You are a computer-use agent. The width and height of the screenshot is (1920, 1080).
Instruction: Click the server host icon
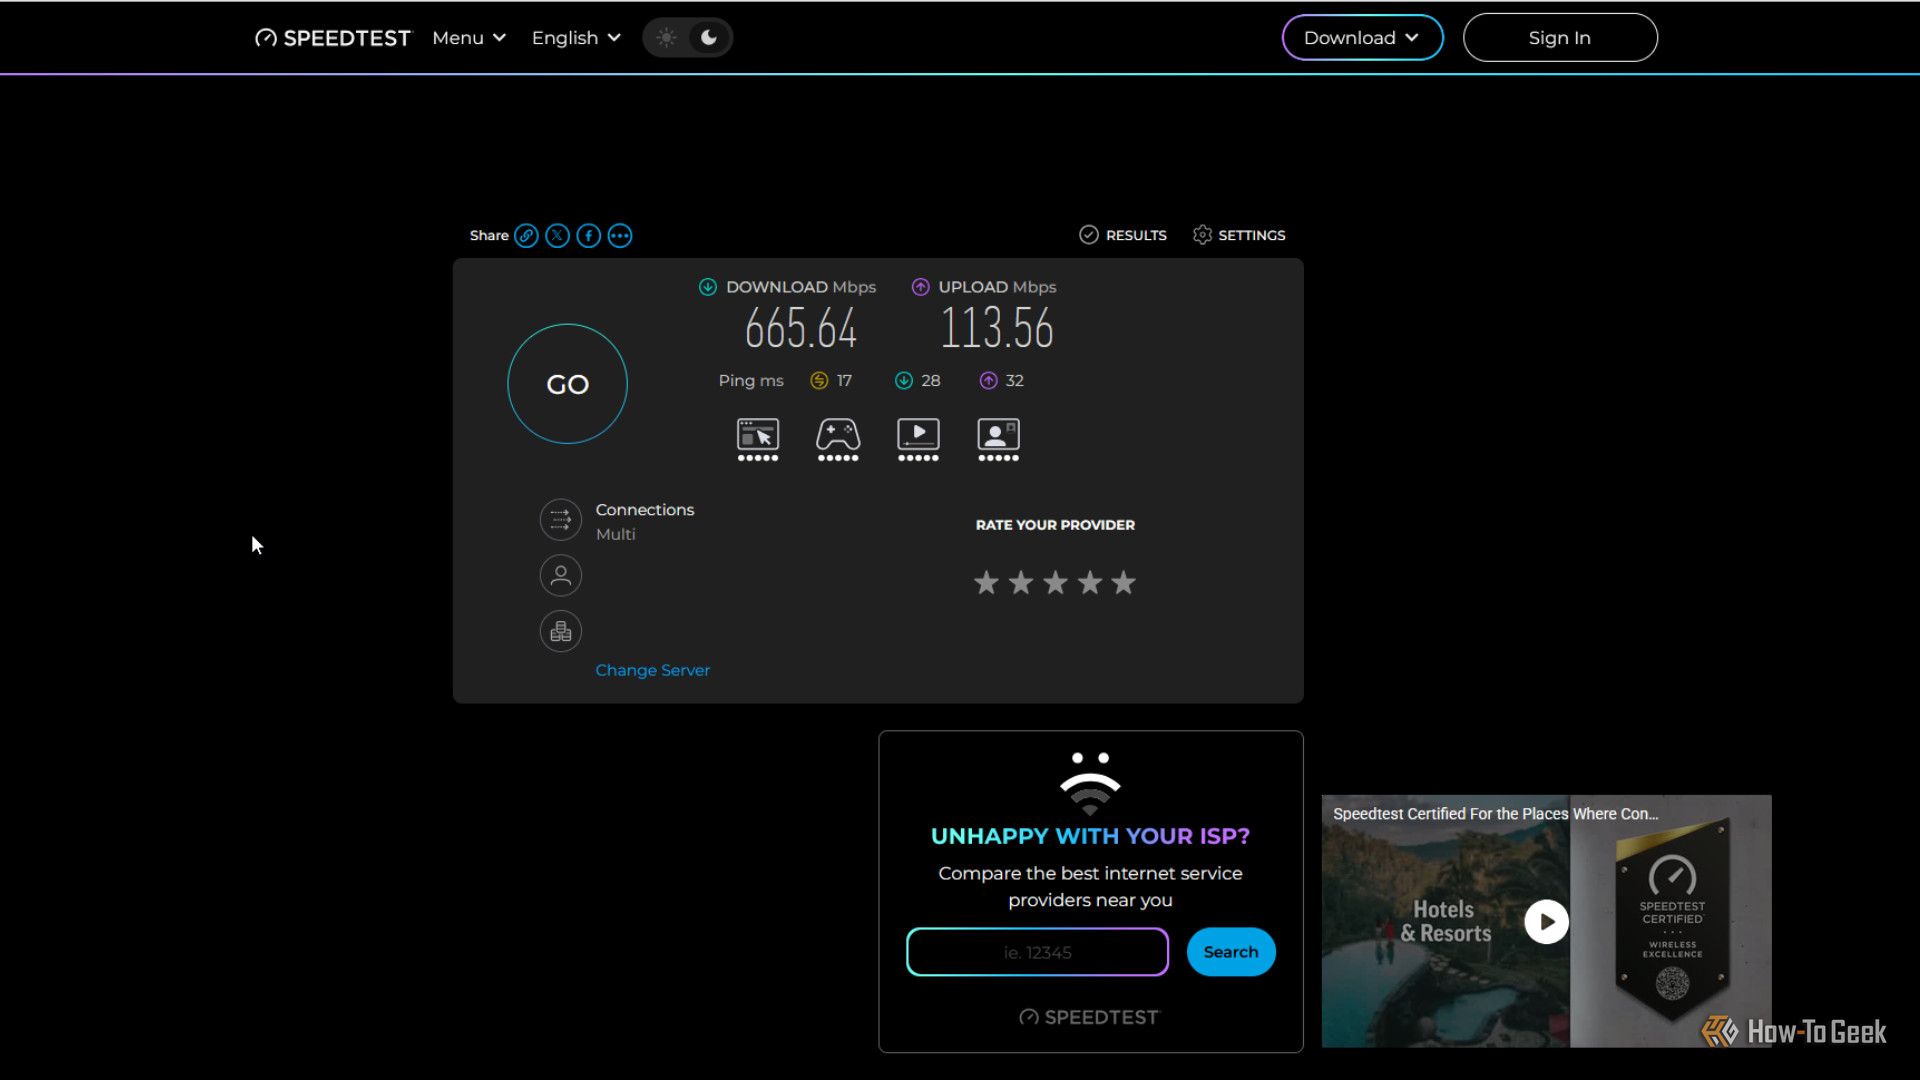[561, 632]
